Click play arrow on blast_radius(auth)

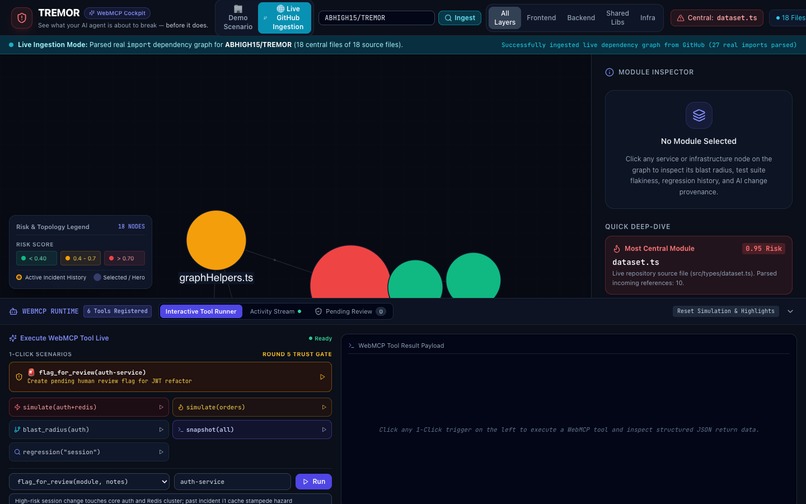[x=161, y=429]
